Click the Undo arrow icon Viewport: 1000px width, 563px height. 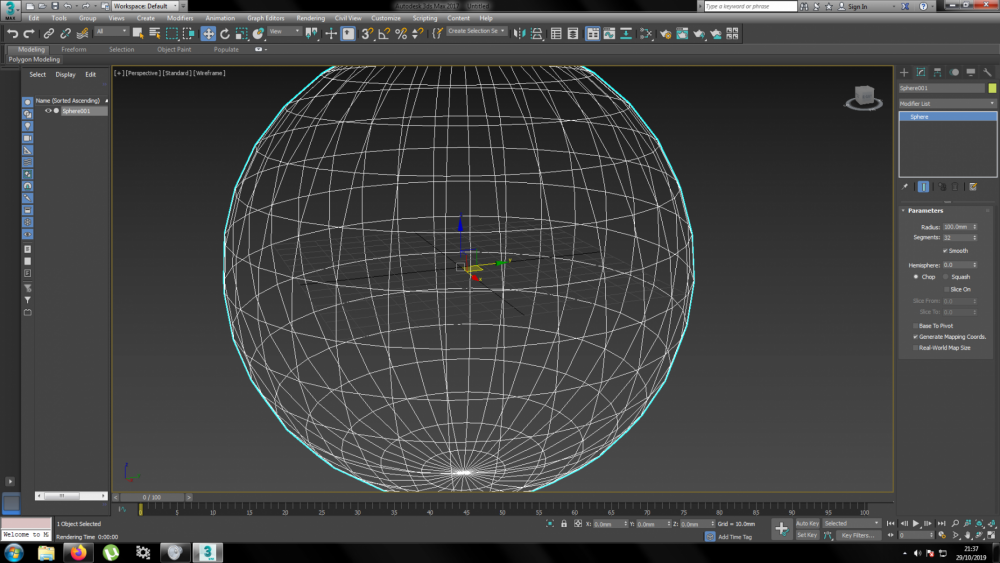coord(12,33)
